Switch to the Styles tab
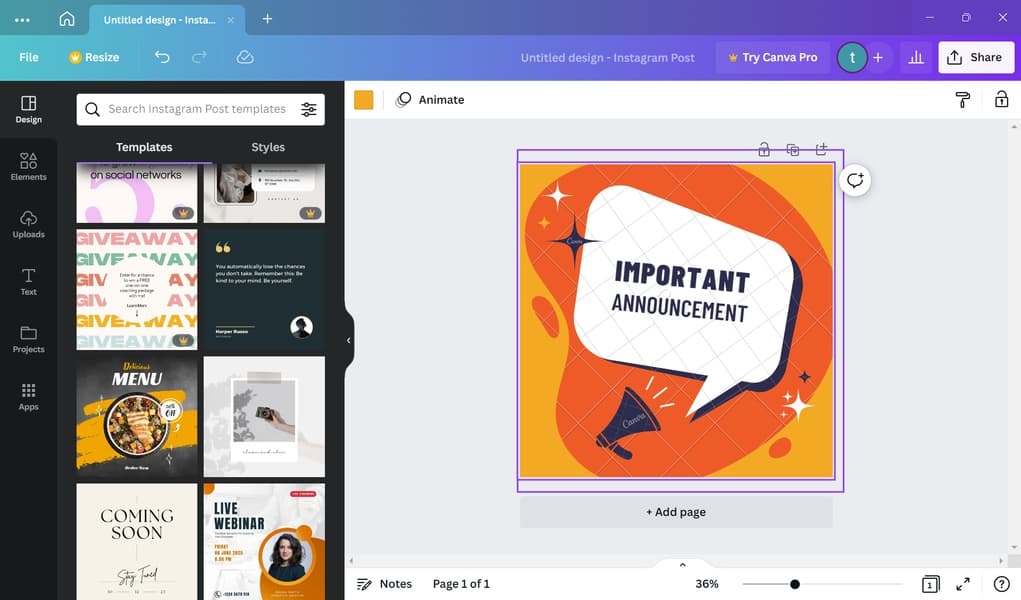Viewport: 1021px width, 600px height. (268, 147)
